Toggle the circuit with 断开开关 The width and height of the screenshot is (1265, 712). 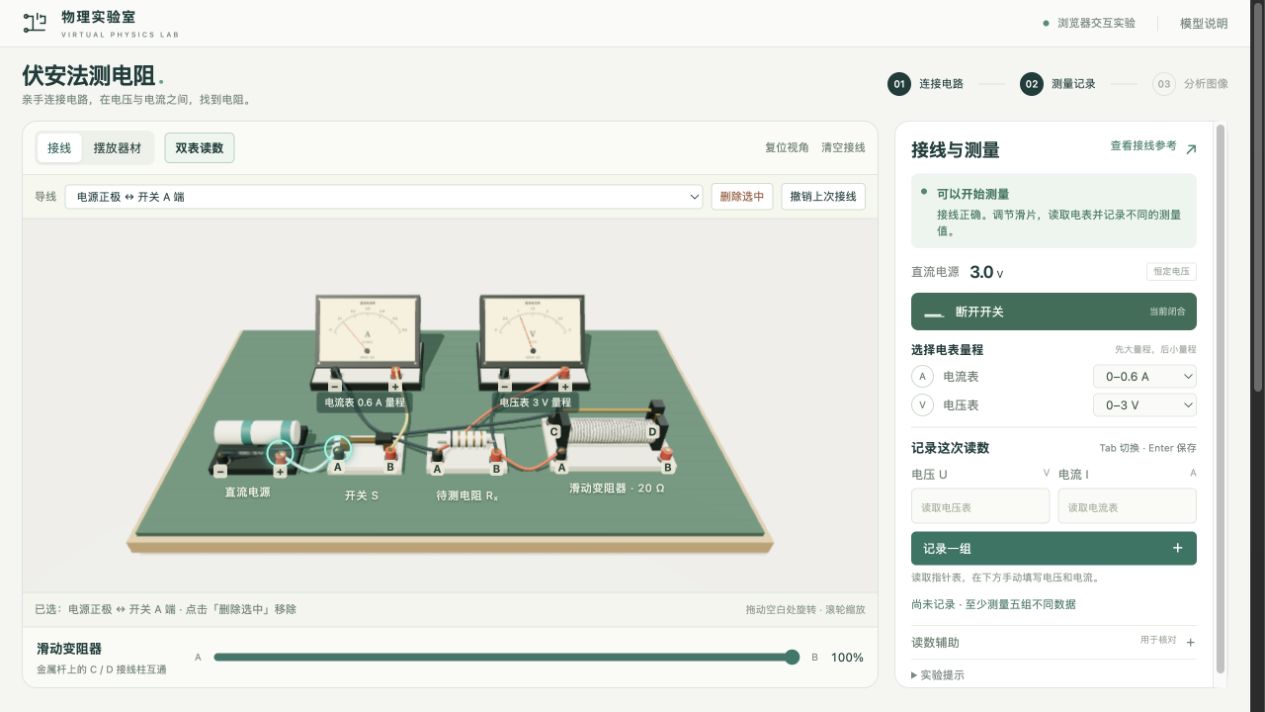click(x=1053, y=311)
